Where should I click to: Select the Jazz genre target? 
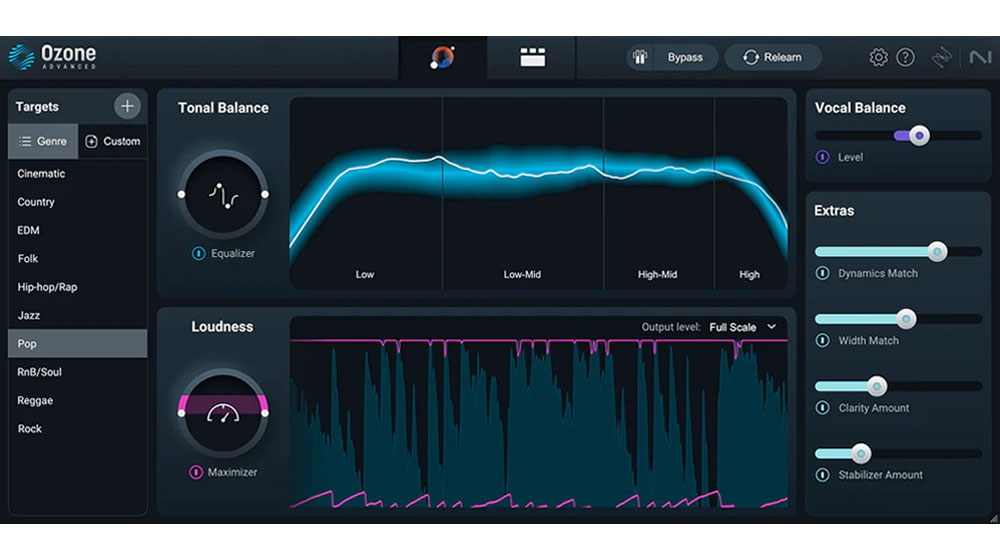(78, 315)
